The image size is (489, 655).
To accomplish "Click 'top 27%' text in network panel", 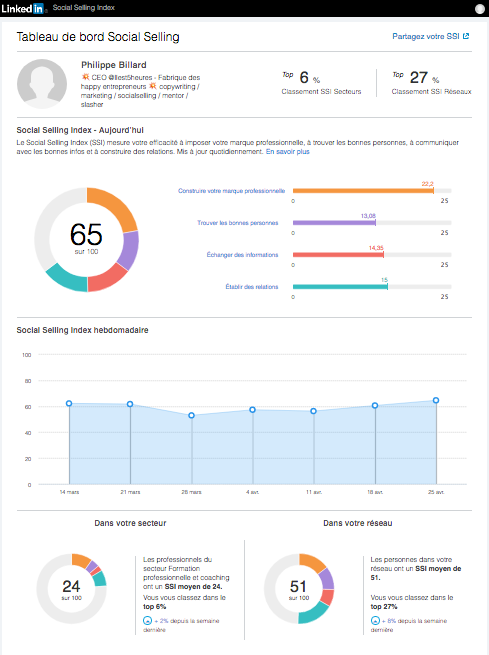I will pos(384,607).
